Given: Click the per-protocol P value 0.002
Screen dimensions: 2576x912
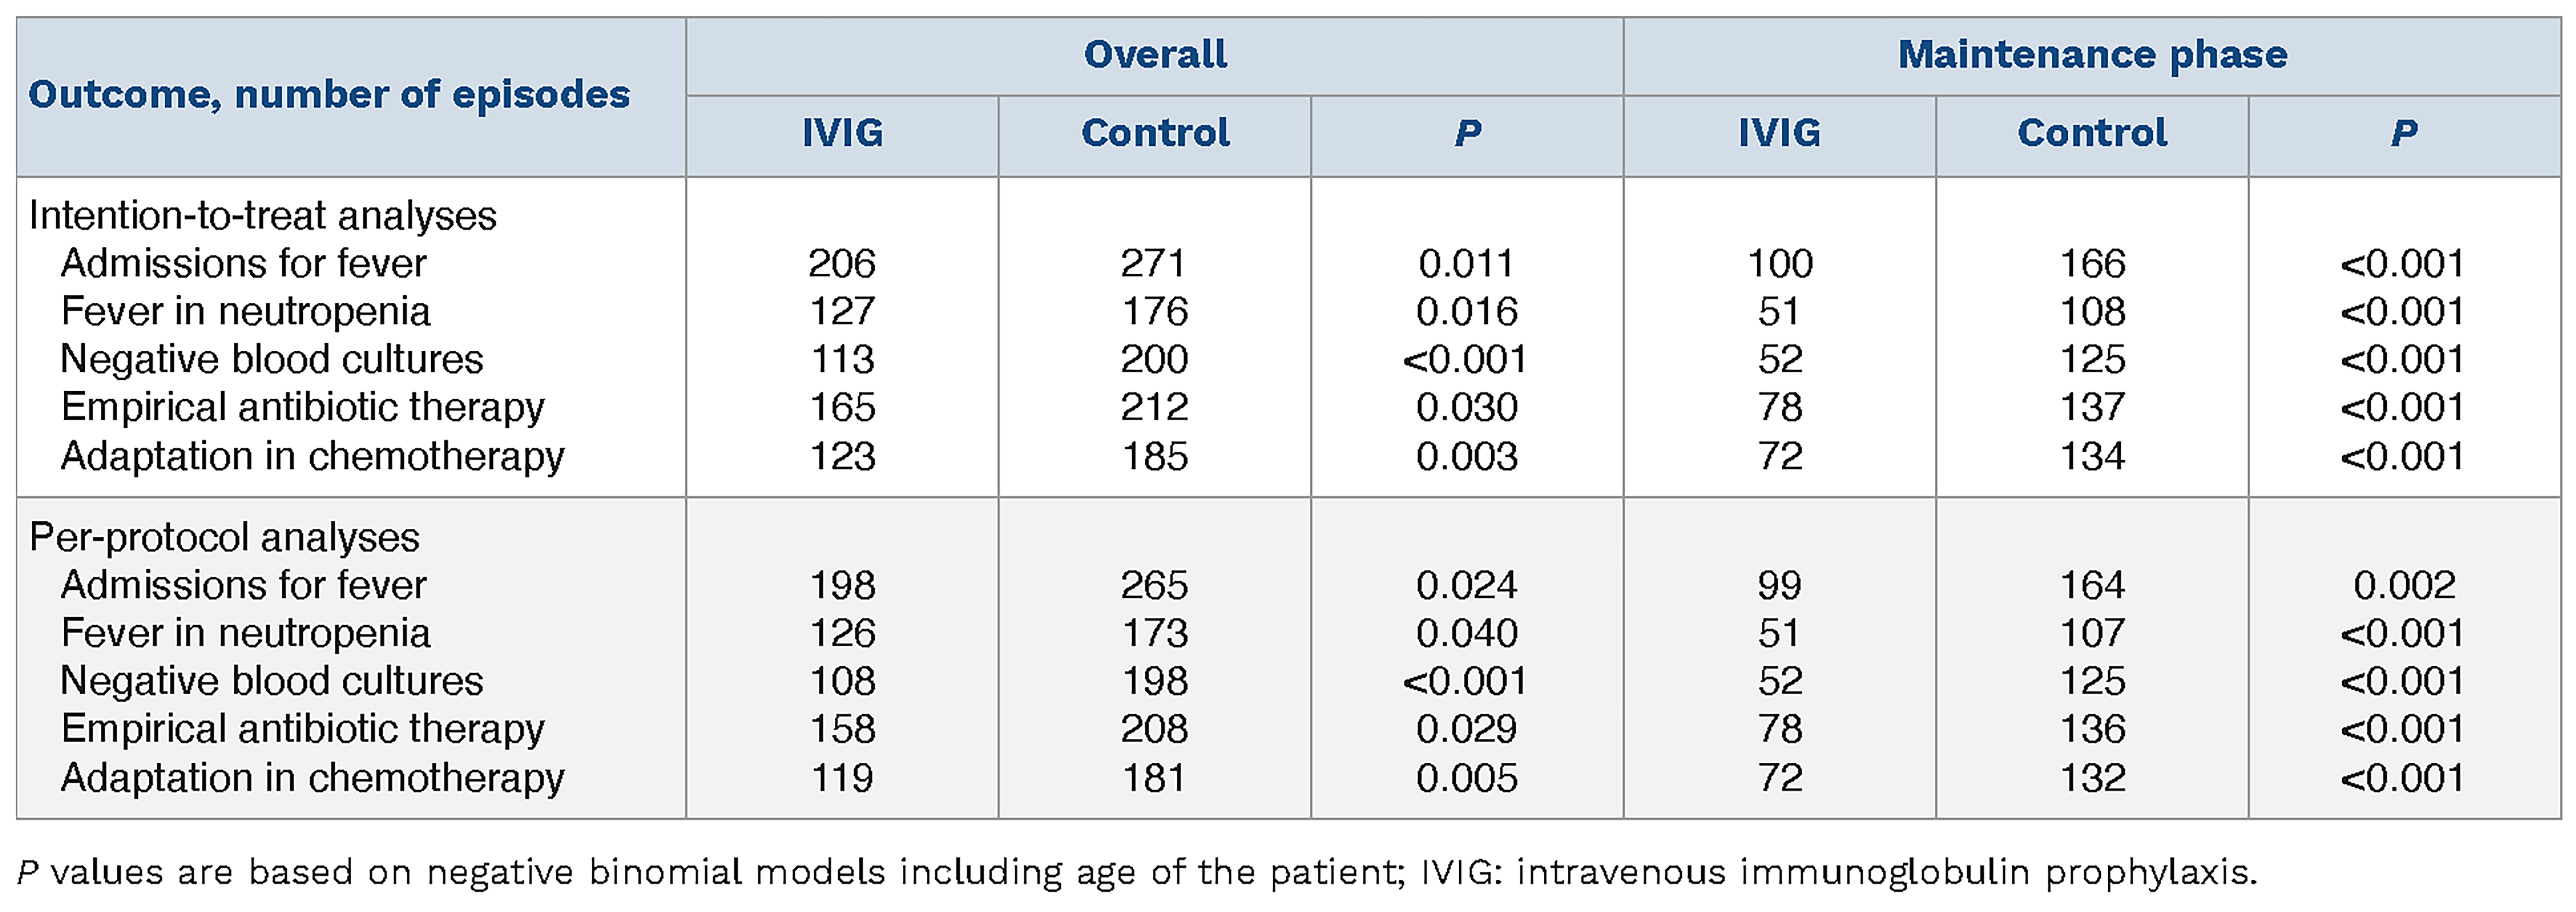Looking at the screenshot, I should click(2404, 586).
